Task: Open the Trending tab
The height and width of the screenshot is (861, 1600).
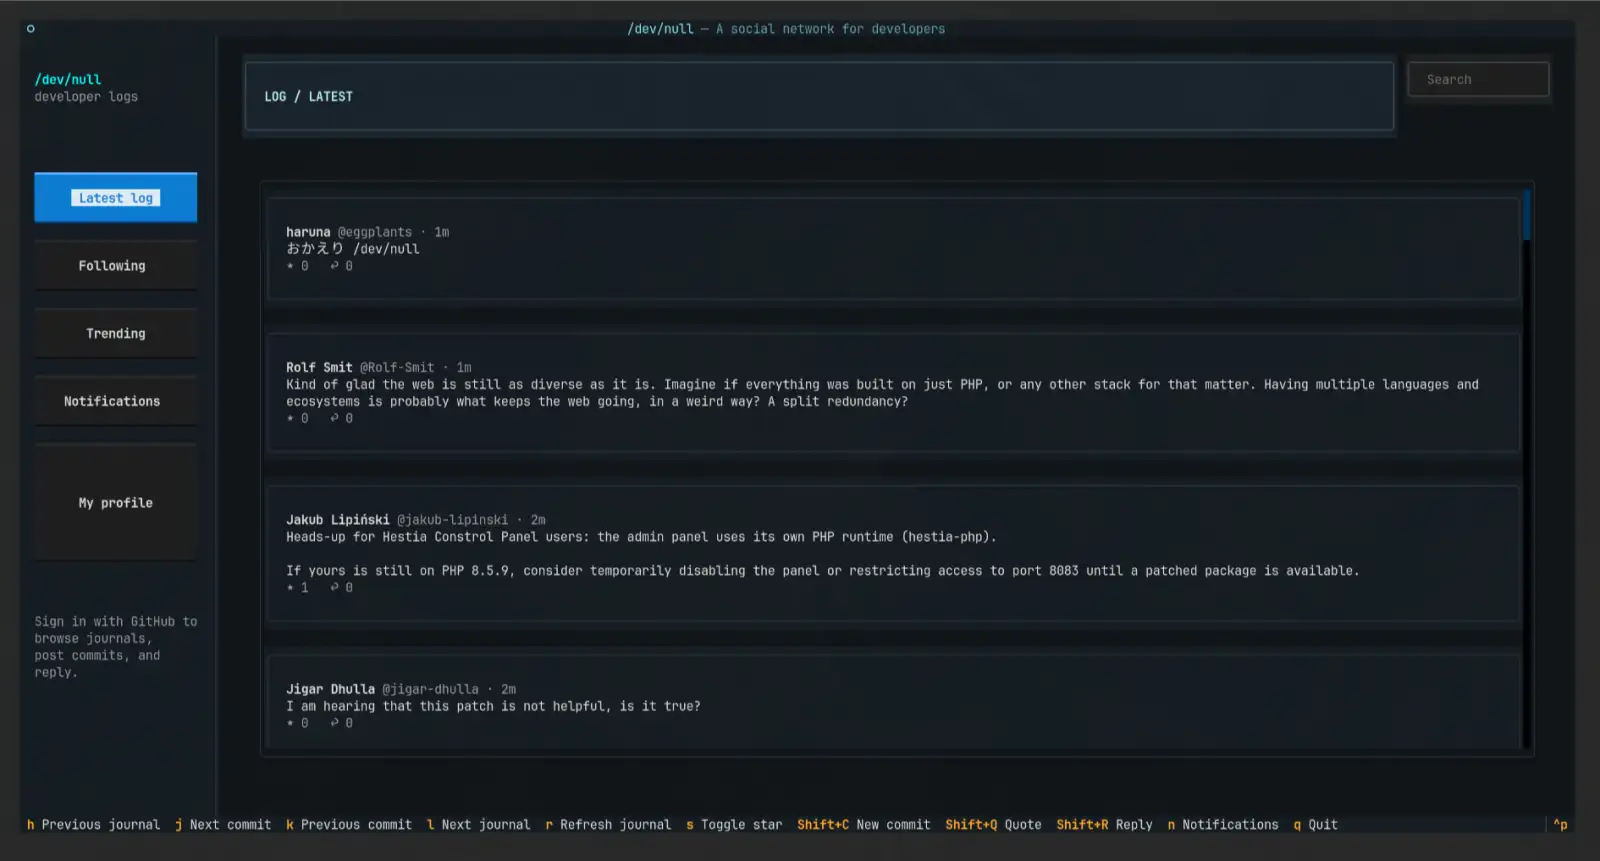Action: pos(116,334)
